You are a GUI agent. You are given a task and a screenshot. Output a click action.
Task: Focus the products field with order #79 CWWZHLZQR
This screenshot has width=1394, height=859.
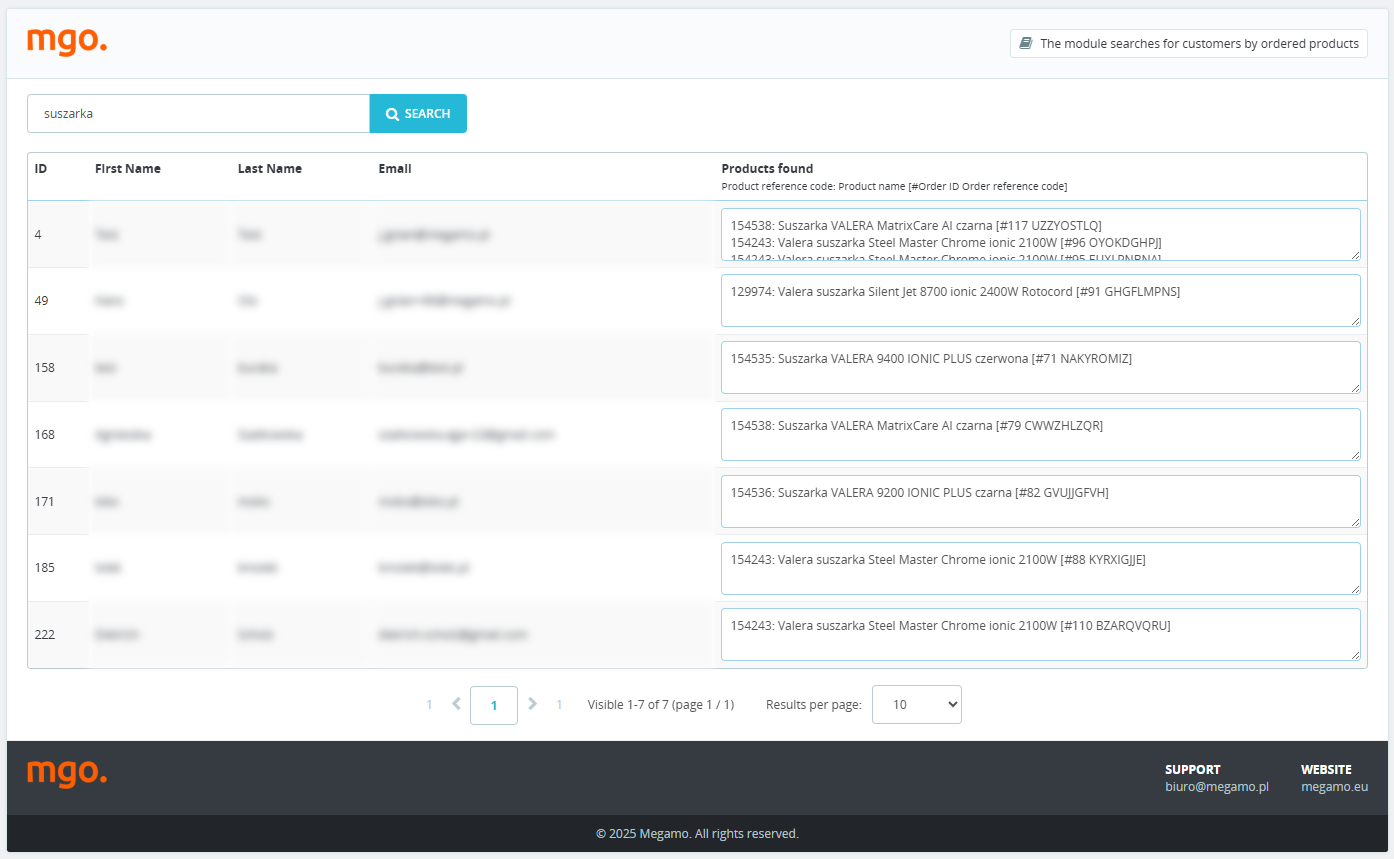(1040, 434)
